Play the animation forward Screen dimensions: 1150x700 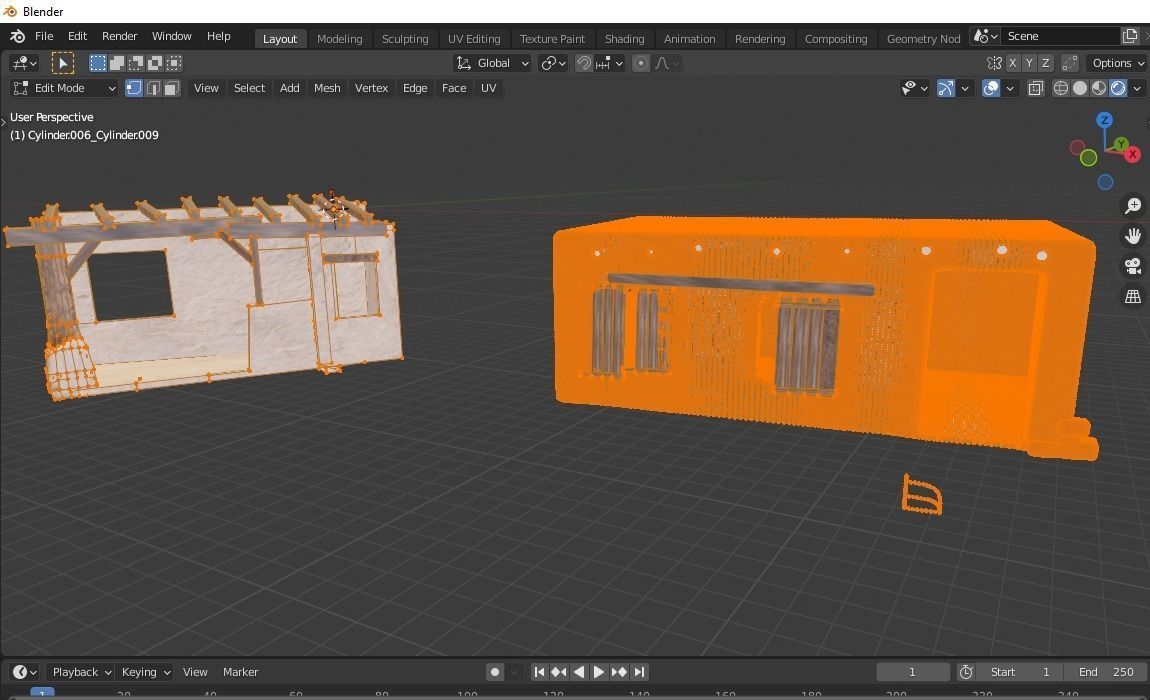pyautogui.click(x=598, y=672)
